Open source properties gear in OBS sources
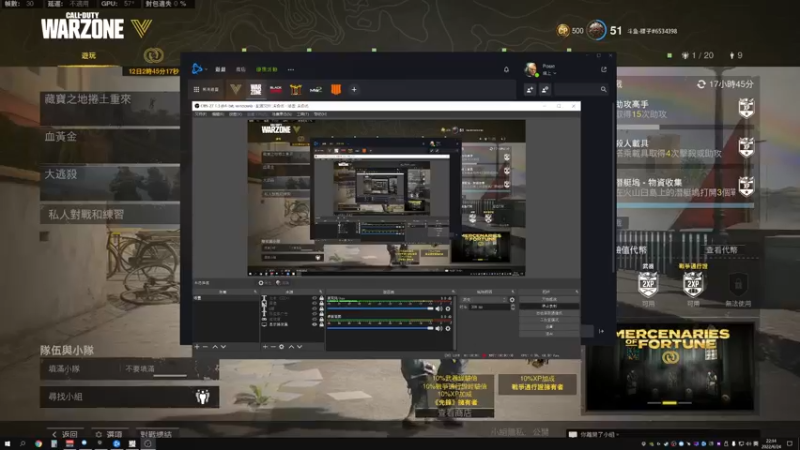Viewport: 800px width, 450px height. pos(282,347)
